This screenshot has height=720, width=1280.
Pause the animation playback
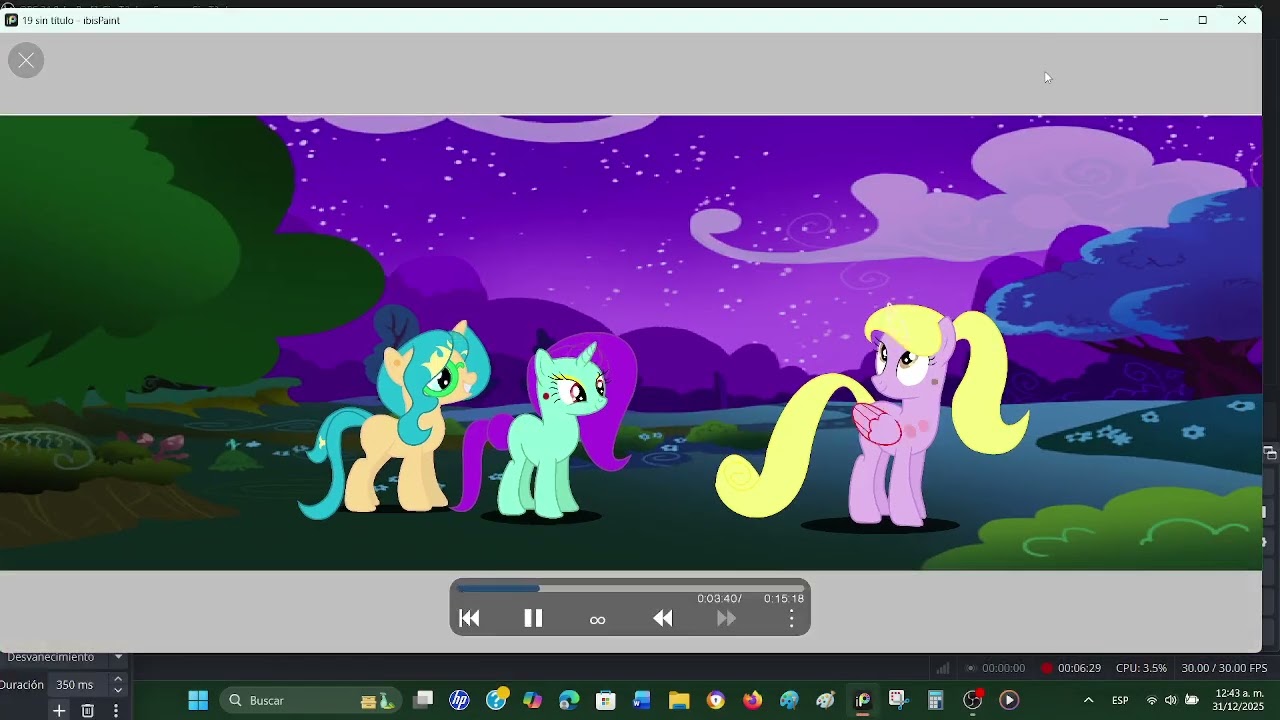click(x=533, y=619)
